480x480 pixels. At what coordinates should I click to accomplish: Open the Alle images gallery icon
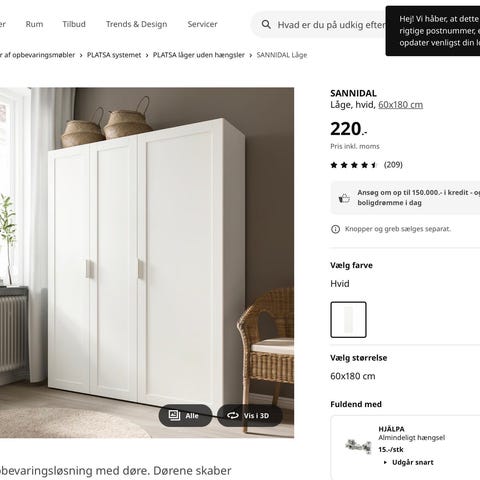click(x=174, y=415)
